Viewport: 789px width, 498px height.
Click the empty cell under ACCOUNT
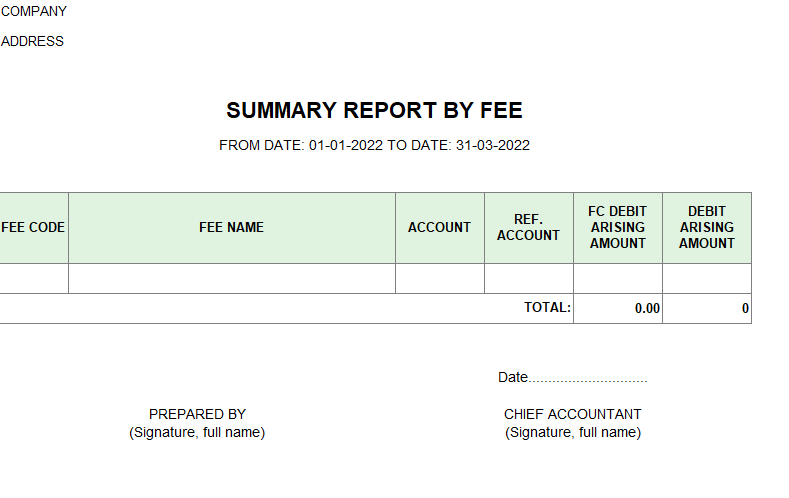point(439,278)
